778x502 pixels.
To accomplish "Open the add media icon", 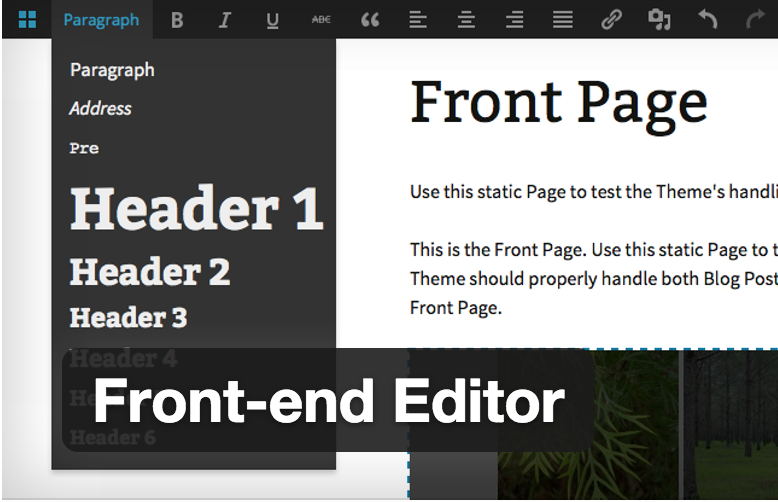I will 659,20.
